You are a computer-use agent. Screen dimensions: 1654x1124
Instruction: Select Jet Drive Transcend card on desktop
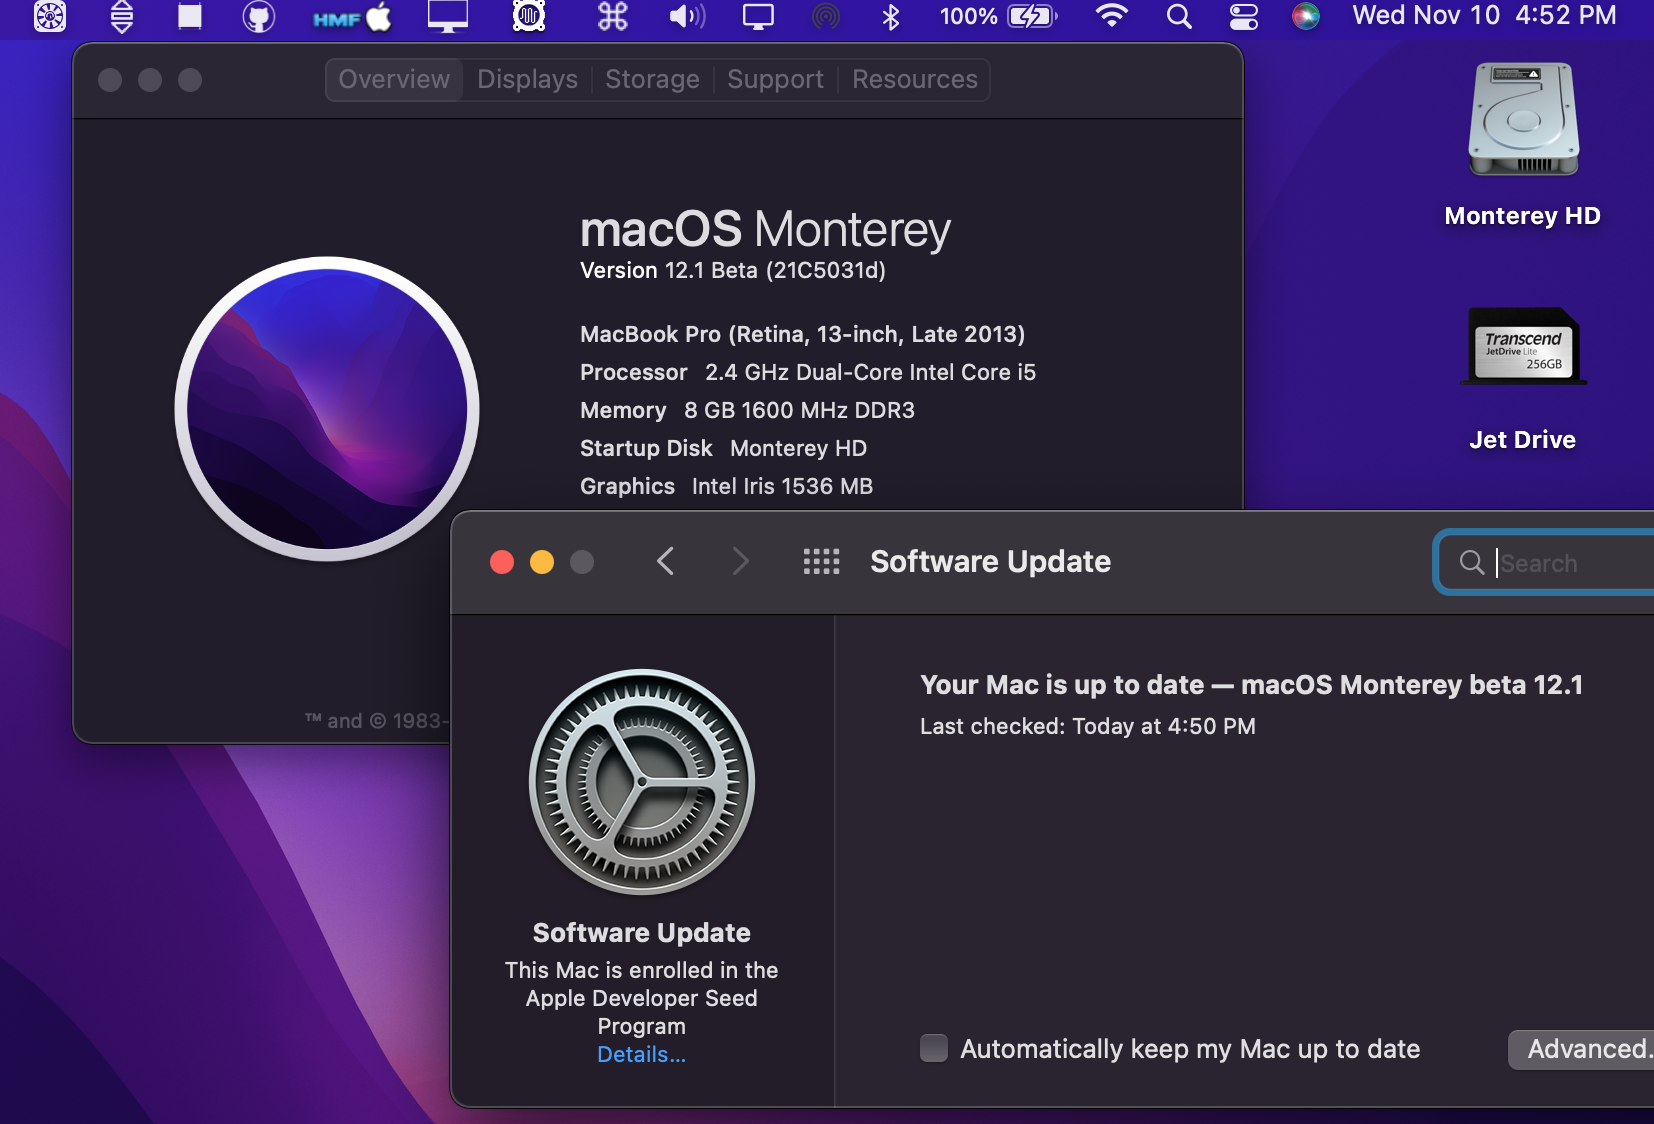pos(1522,379)
